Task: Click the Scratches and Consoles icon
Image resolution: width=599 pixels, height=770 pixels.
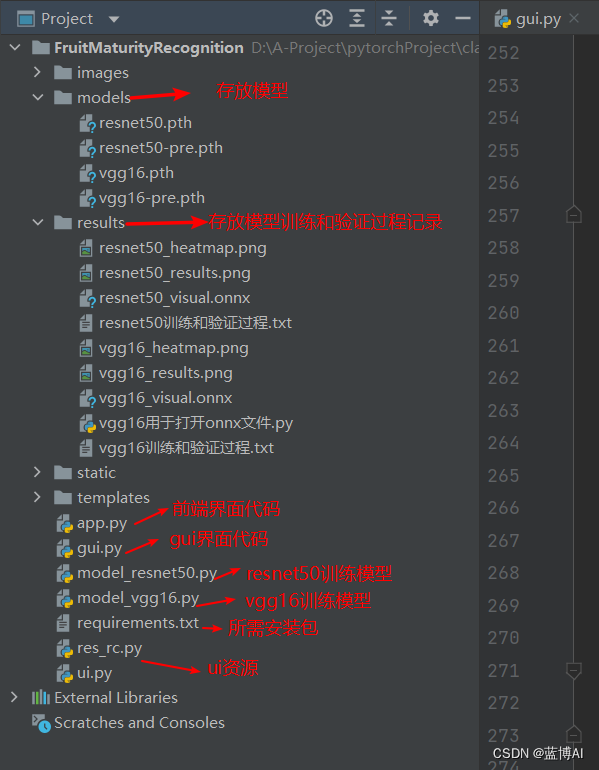Action: 41,723
